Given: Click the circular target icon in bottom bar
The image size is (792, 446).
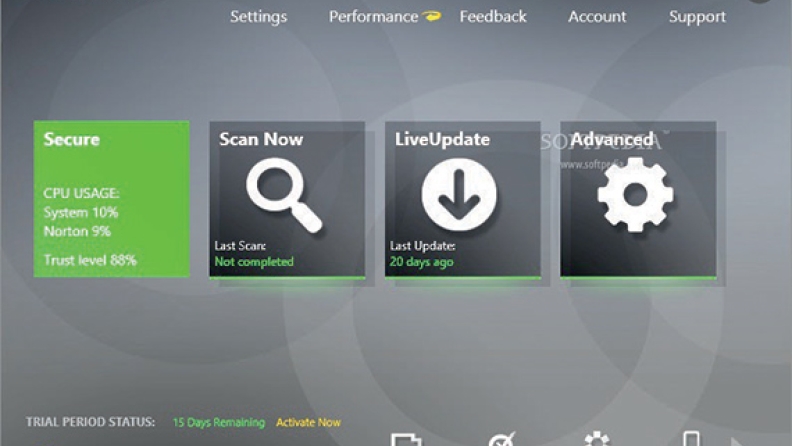Looking at the screenshot, I should 500,440.
